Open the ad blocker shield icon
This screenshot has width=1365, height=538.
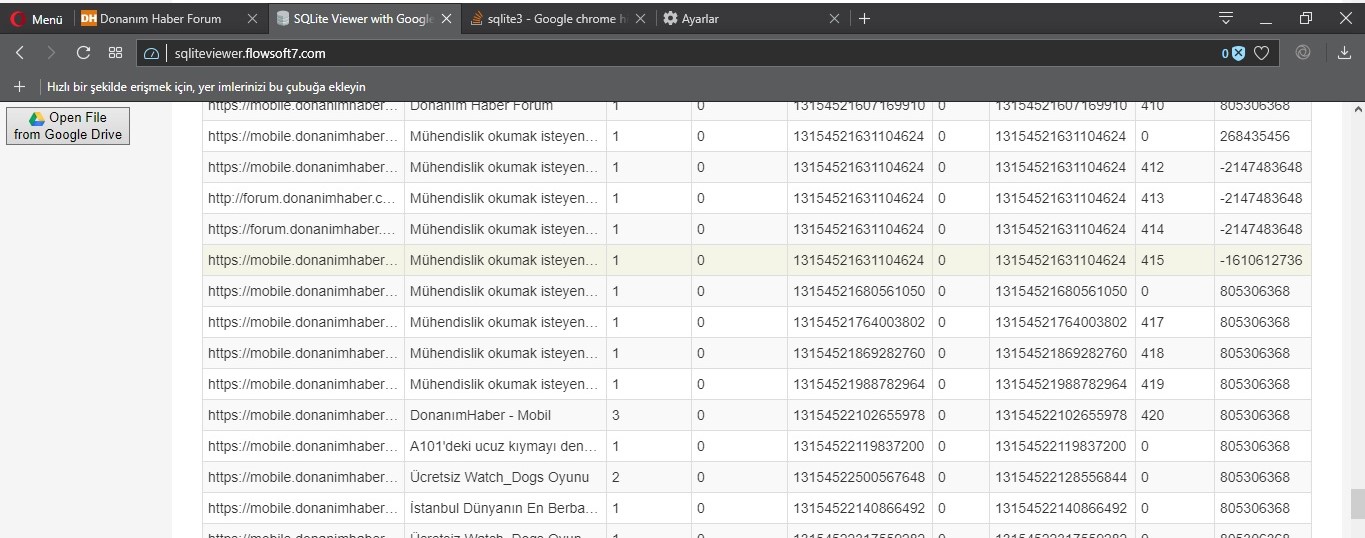click(x=1238, y=54)
